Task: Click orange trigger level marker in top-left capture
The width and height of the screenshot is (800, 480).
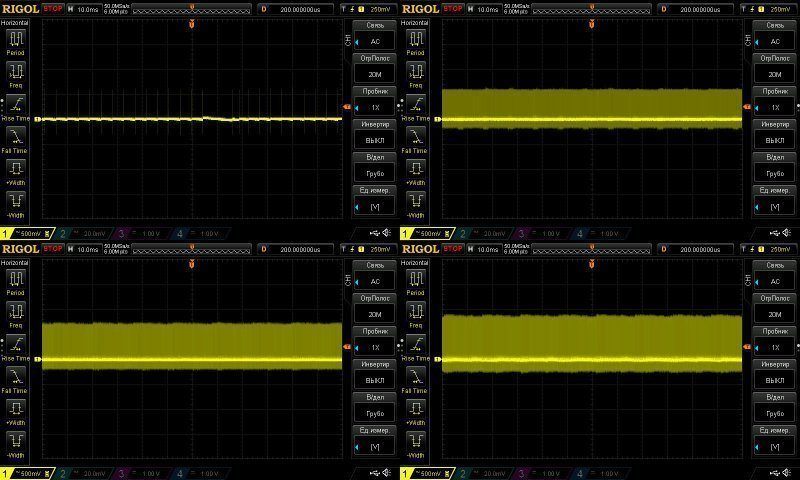Action: 346,107
